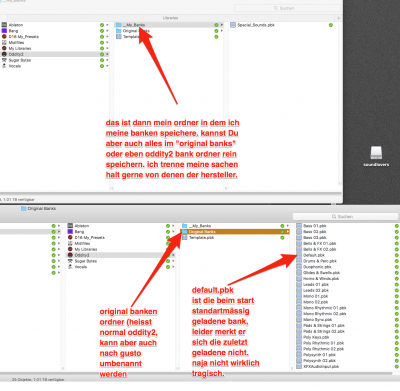Click Ableton icon in lower window
Image resolution: width=400 pixels, height=391 pixels.
click(70, 226)
